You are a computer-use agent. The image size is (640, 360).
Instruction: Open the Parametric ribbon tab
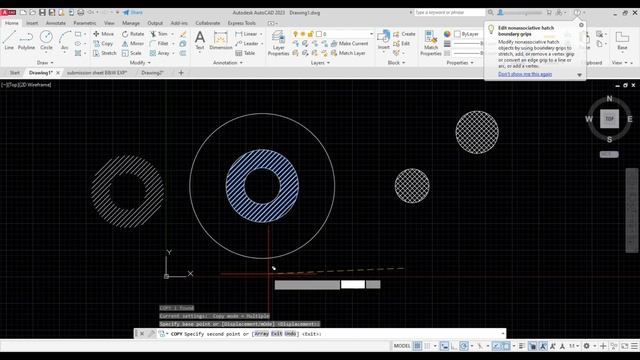pyautogui.click(x=84, y=23)
